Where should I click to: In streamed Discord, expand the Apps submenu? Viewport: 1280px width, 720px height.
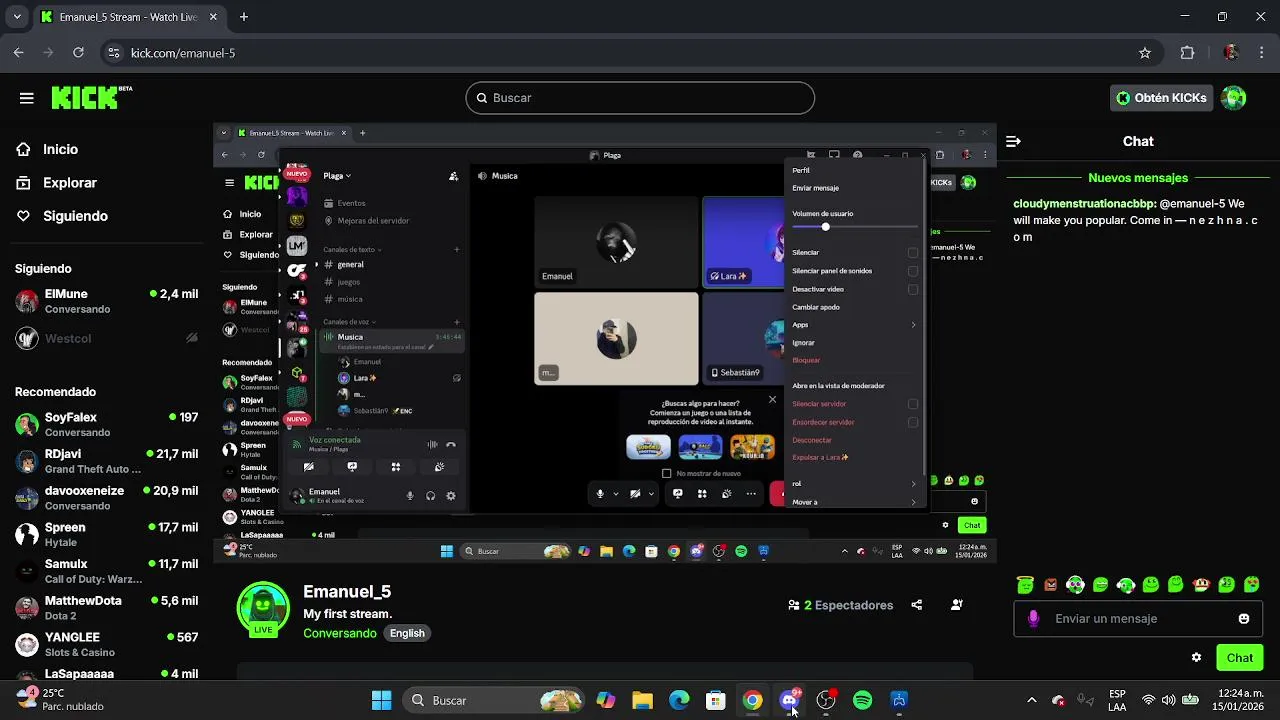click(855, 325)
